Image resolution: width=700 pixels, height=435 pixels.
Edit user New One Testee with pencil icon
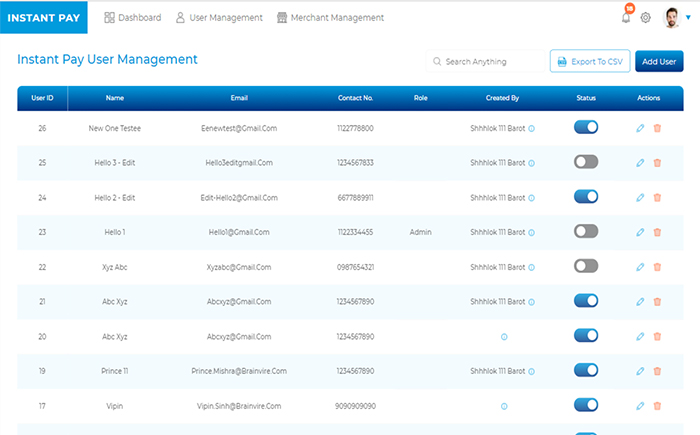pyautogui.click(x=640, y=128)
